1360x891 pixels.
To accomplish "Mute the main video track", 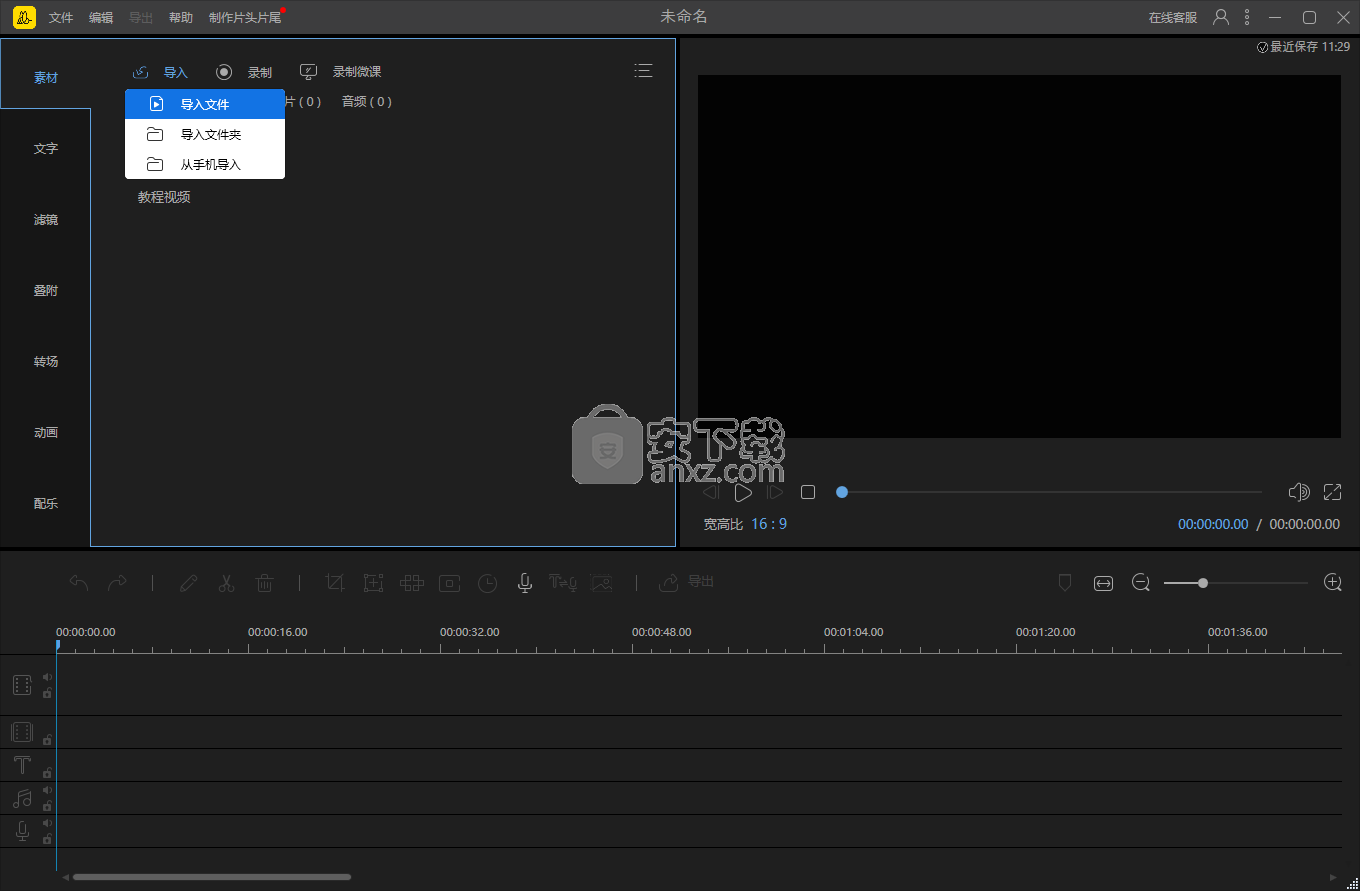I will coord(47,677).
